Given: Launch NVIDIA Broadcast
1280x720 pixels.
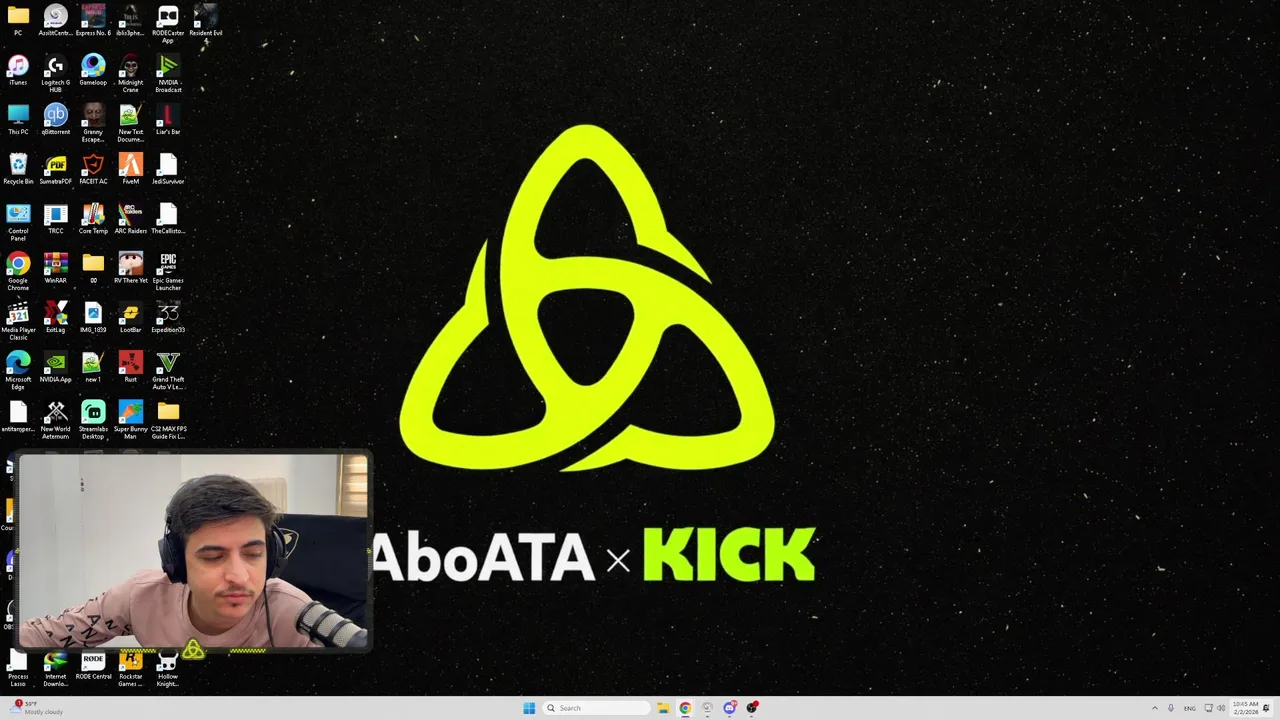Looking at the screenshot, I should point(168,74).
